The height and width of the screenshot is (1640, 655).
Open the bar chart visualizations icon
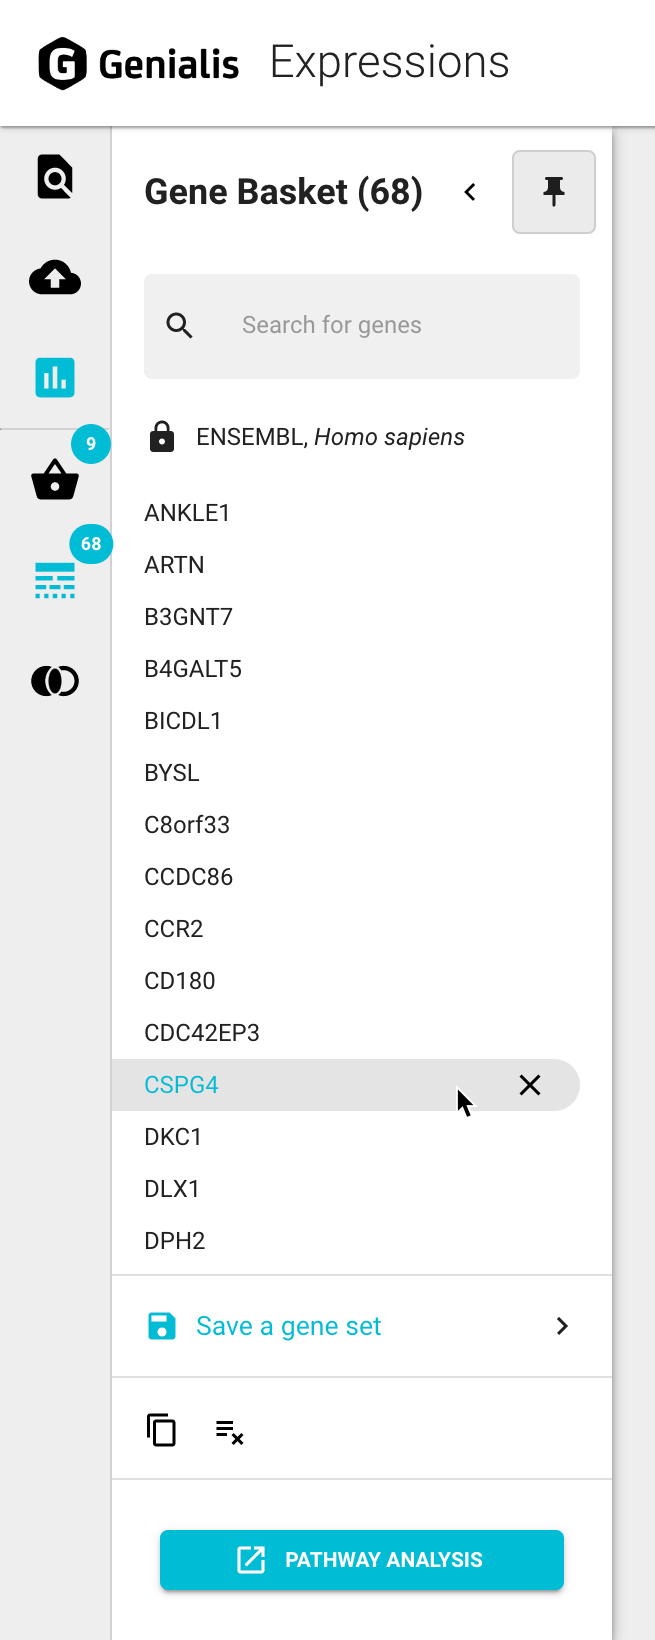pyautogui.click(x=55, y=378)
